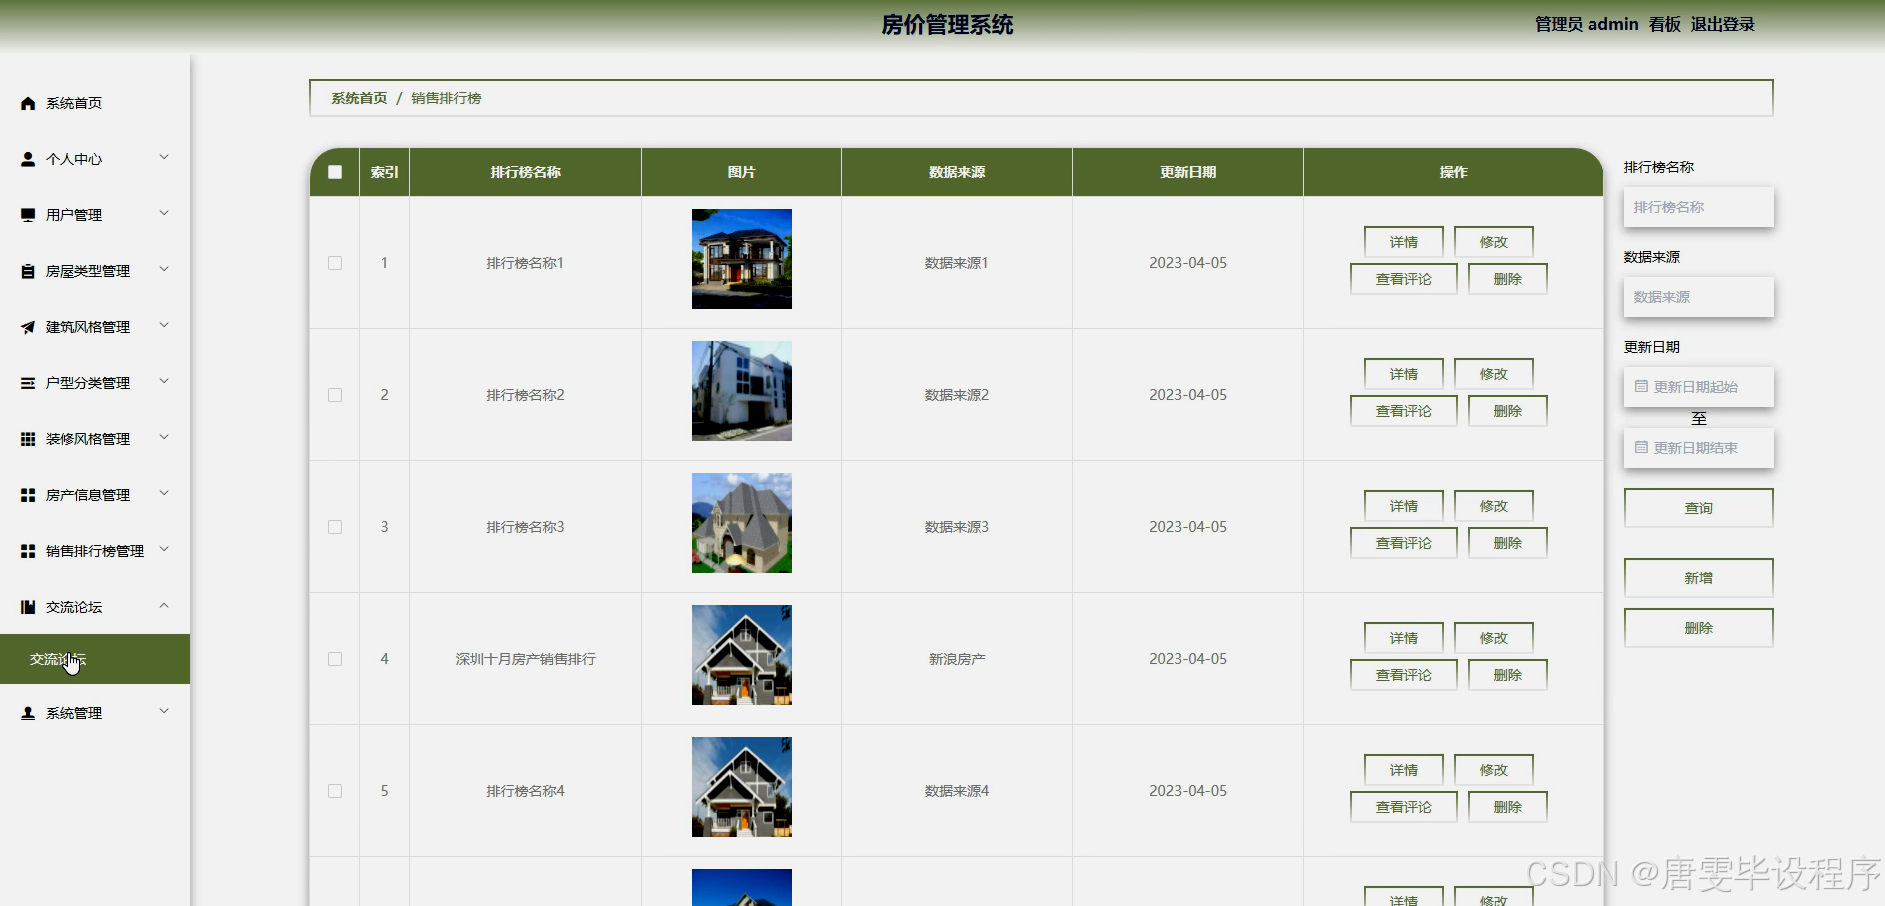Click the 删除 button in the right panel
The image size is (1885, 906).
pyautogui.click(x=1698, y=628)
